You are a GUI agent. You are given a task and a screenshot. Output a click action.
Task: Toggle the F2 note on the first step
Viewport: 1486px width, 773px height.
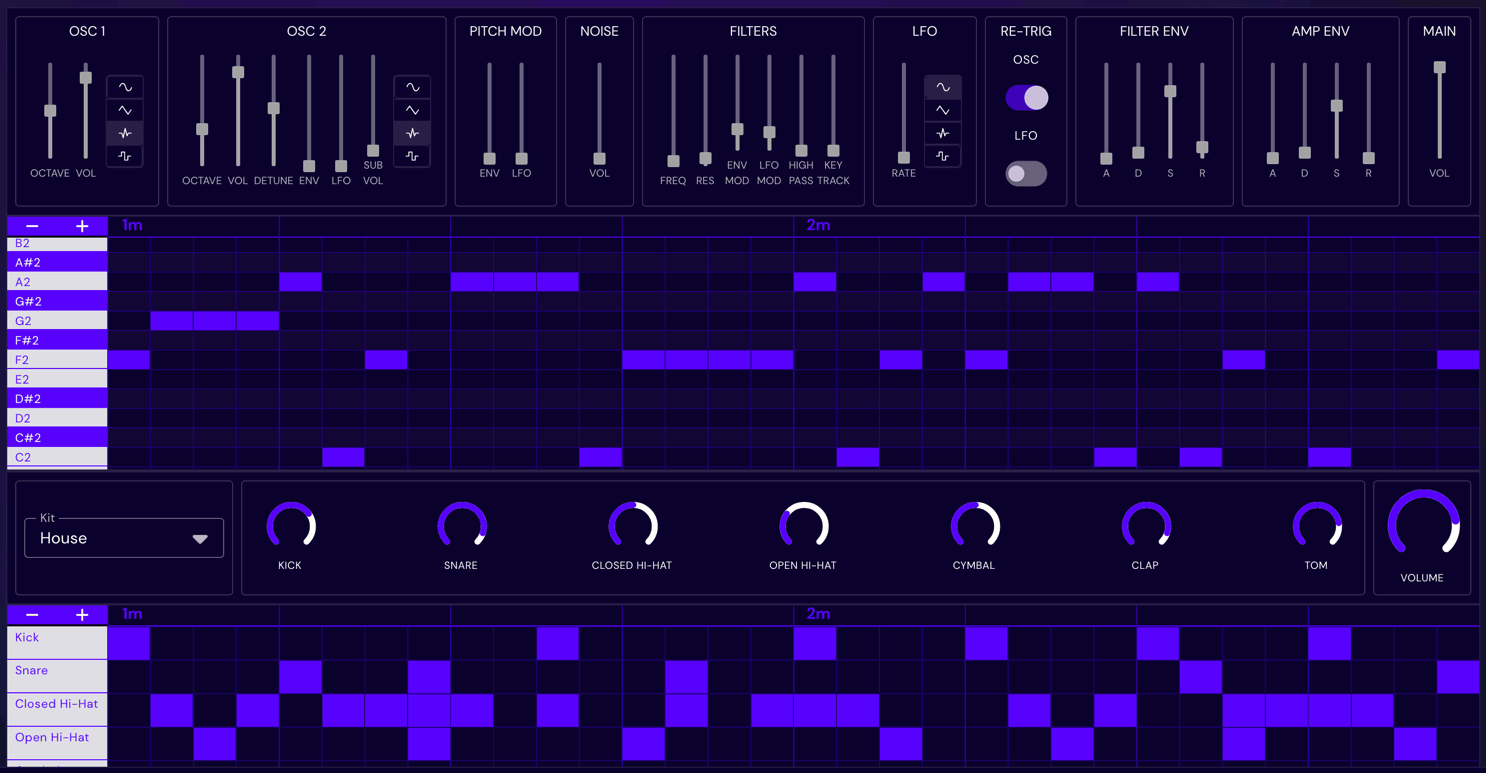point(129,359)
